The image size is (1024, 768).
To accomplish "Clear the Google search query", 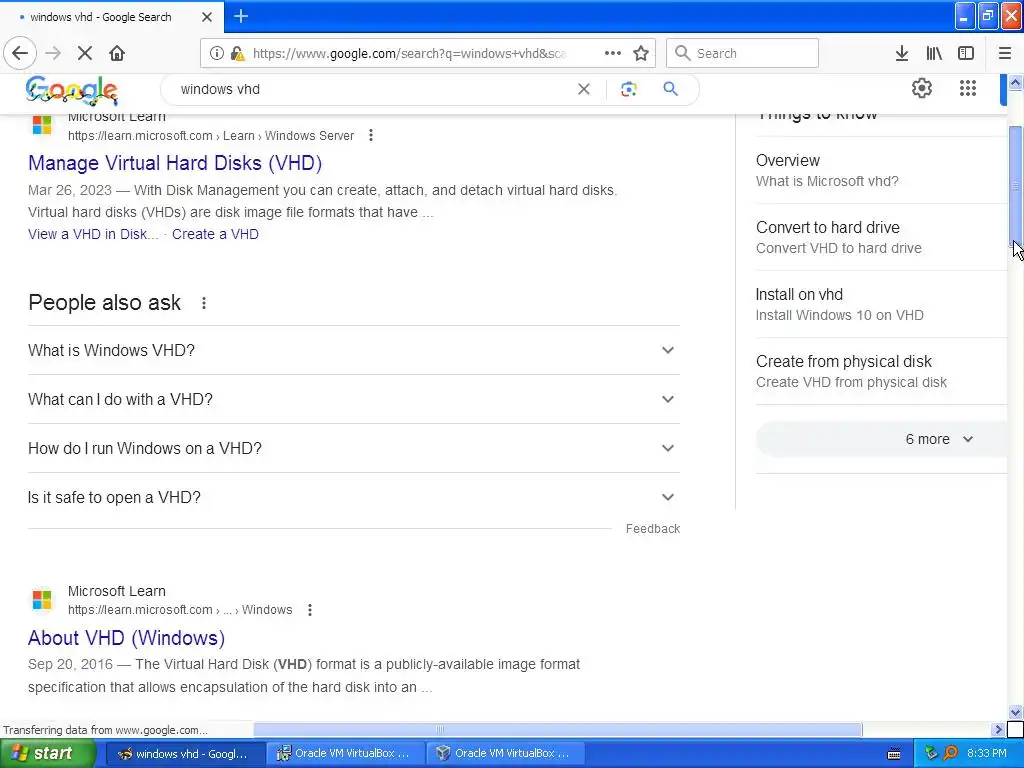I will point(584,89).
